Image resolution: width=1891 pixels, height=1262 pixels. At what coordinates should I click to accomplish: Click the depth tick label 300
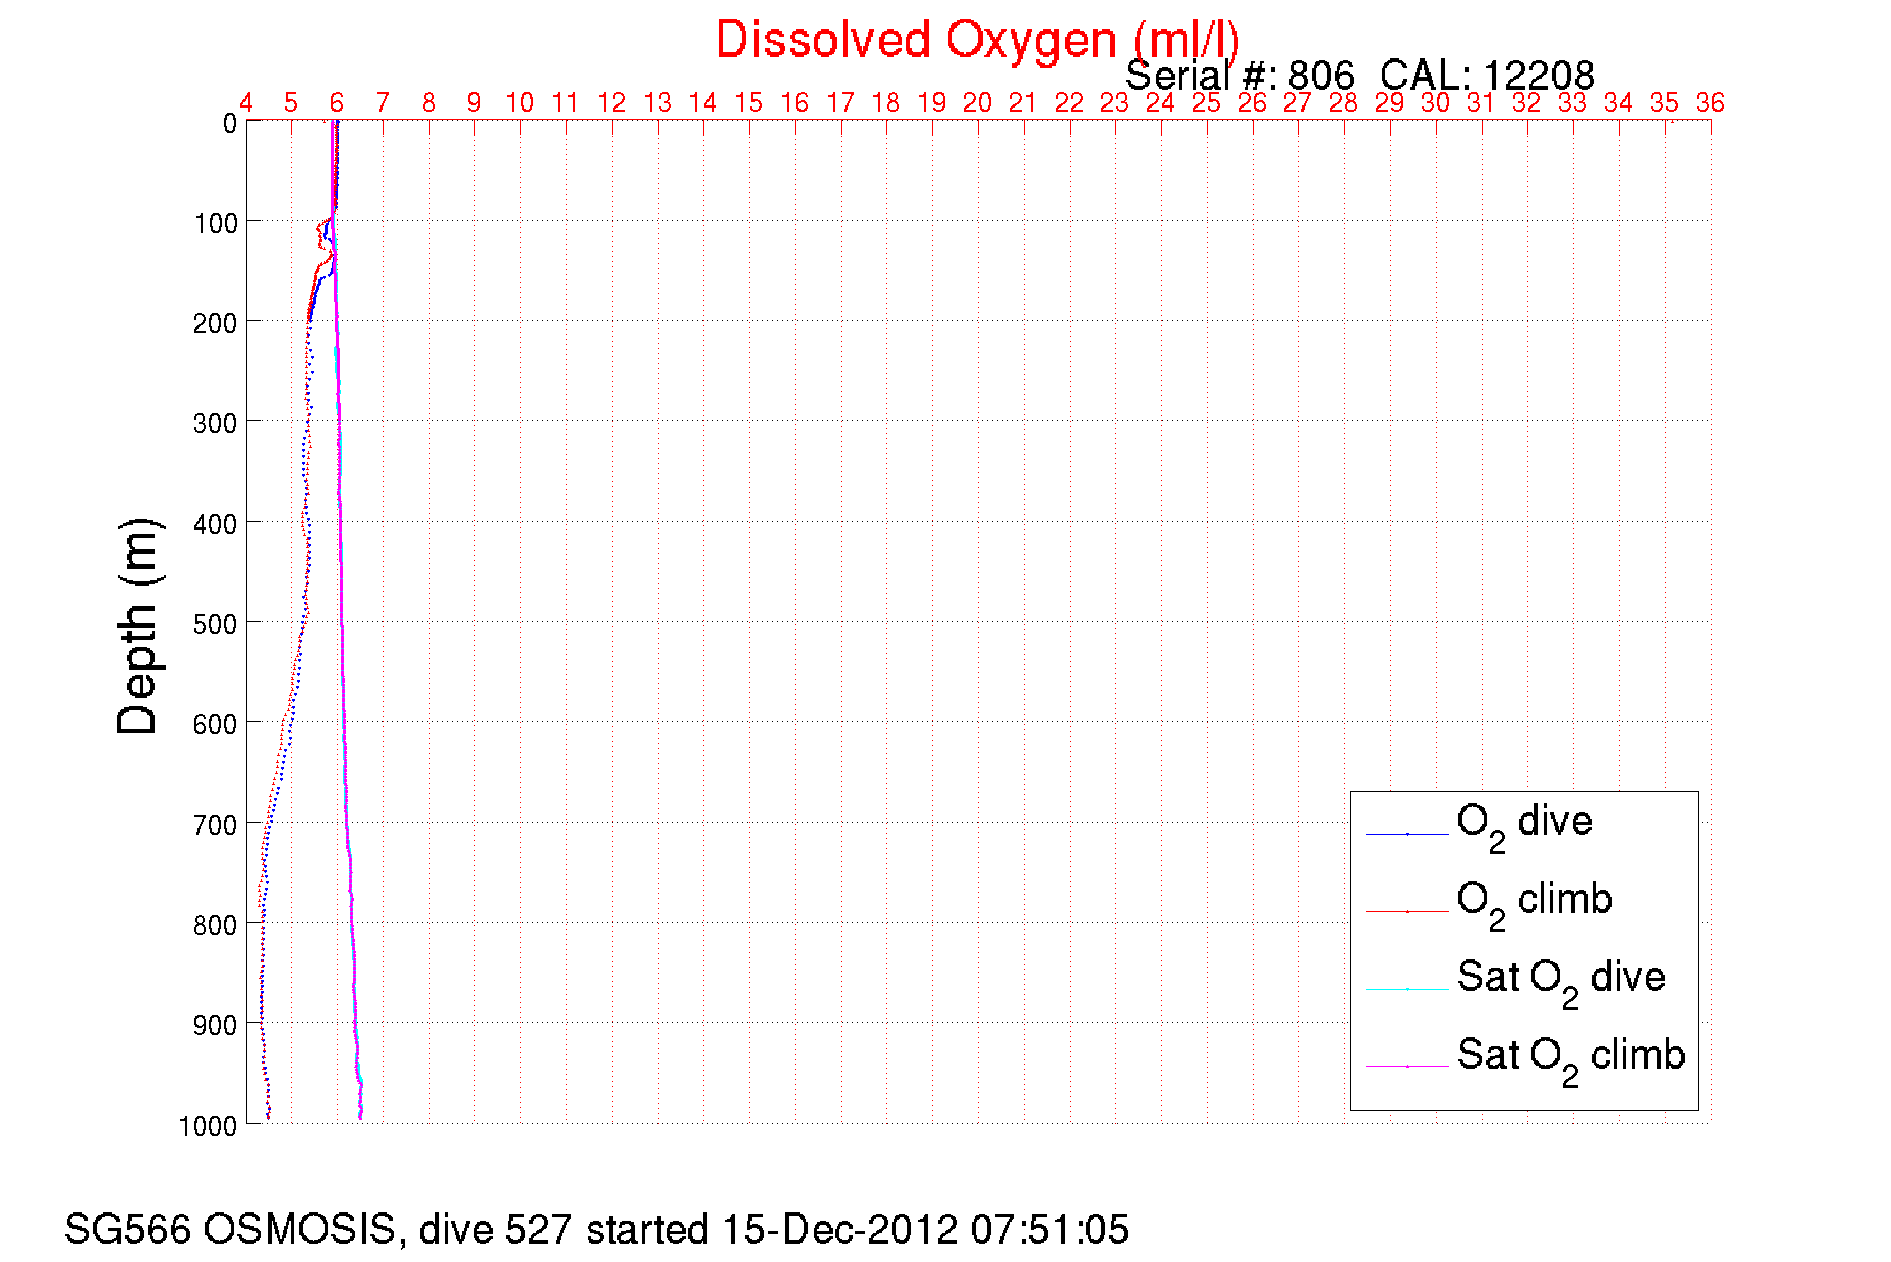[x=216, y=423]
